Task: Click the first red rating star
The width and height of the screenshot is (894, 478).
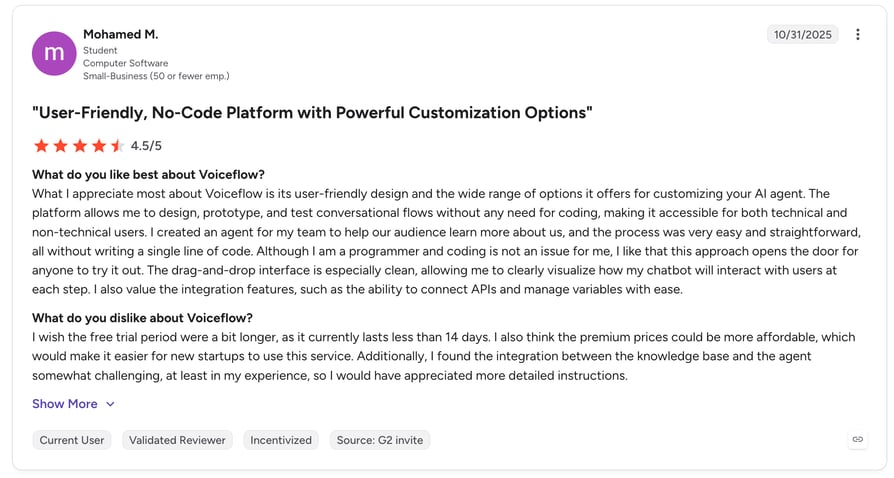Action: [x=42, y=145]
